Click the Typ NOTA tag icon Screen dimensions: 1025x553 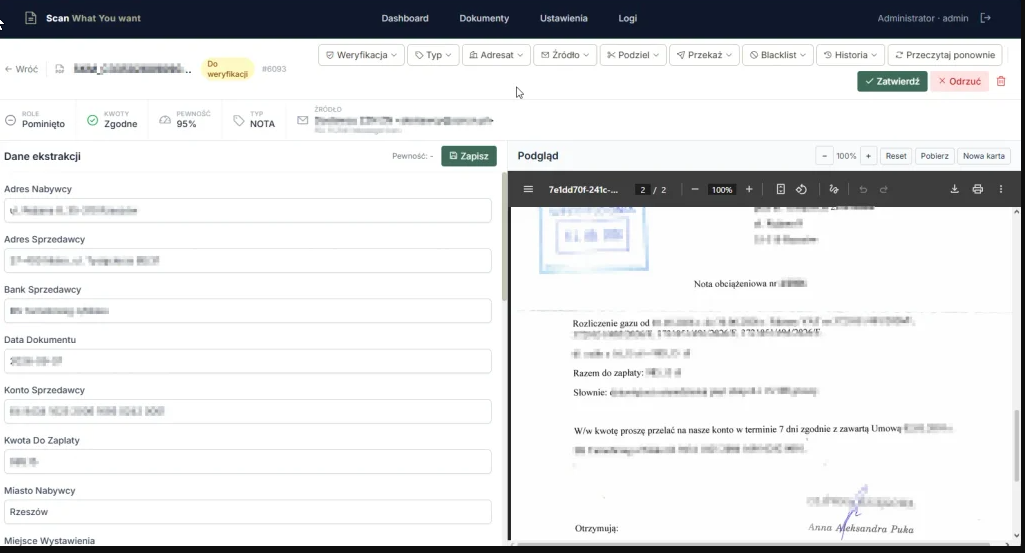(x=239, y=120)
